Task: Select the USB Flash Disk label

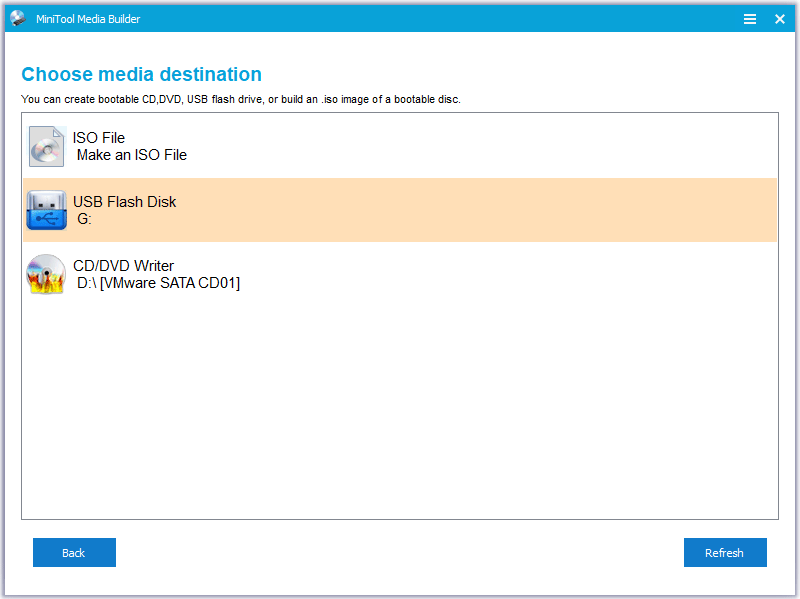Action: click(x=124, y=202)
